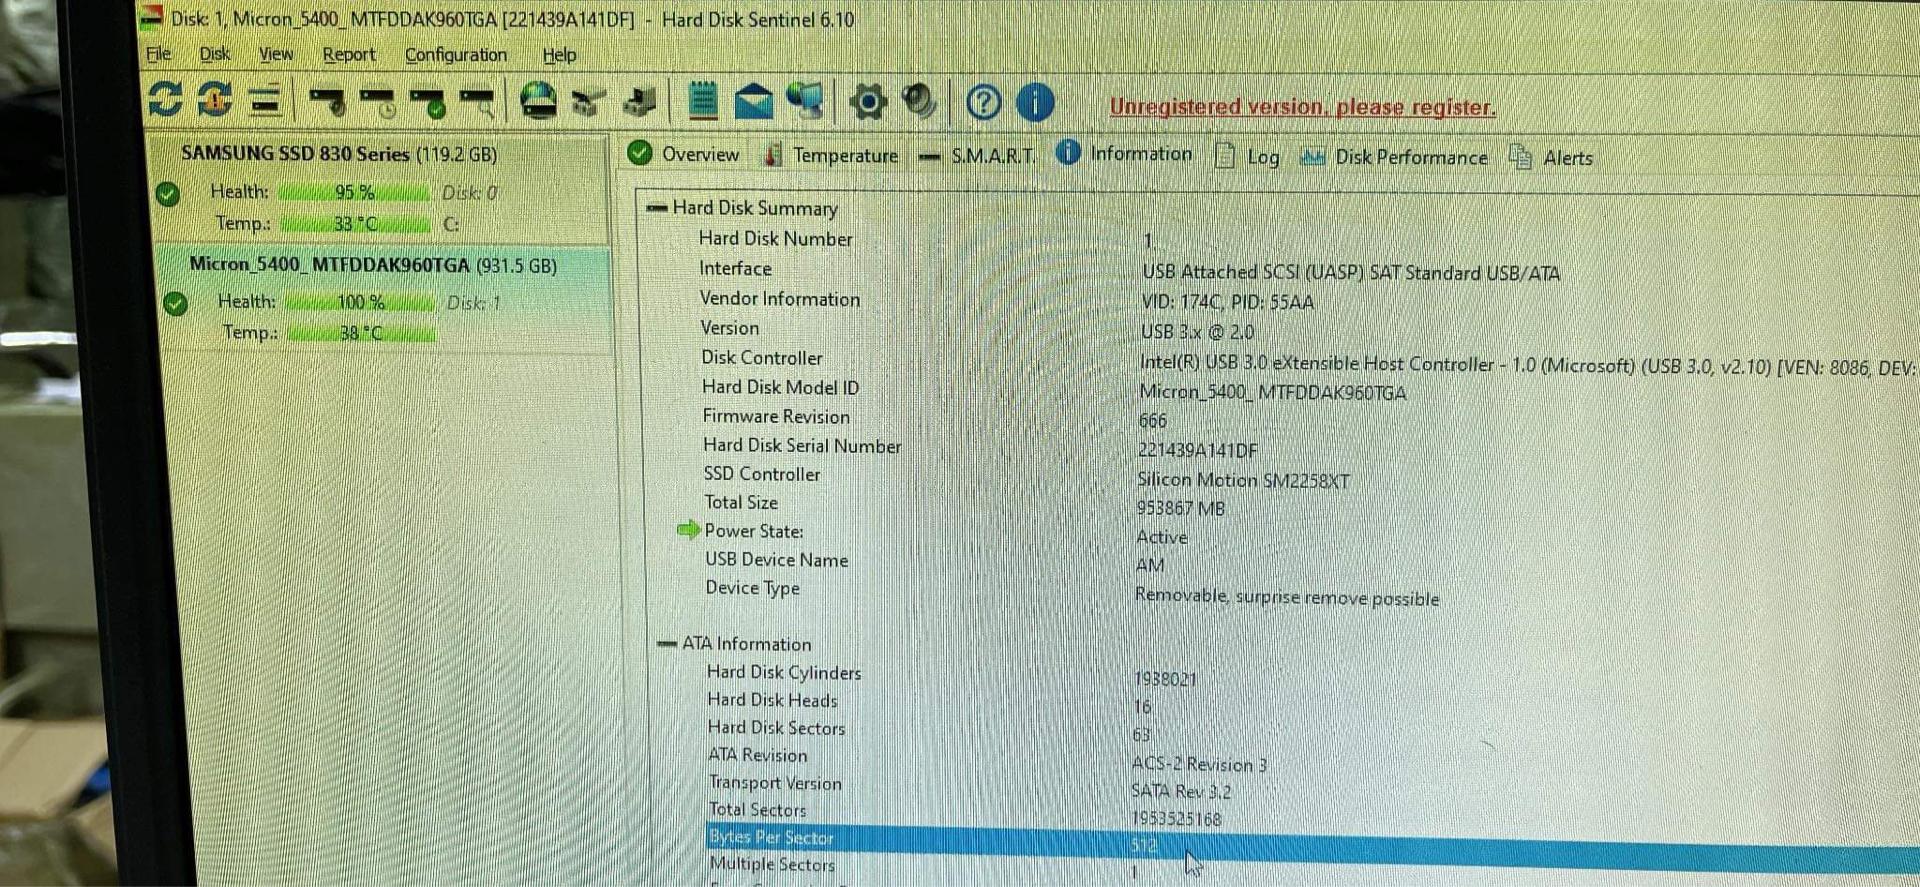Click the 'Disk Controller' row label
The height and width of the screenshot is (887, 1920).
pos(762,358)
